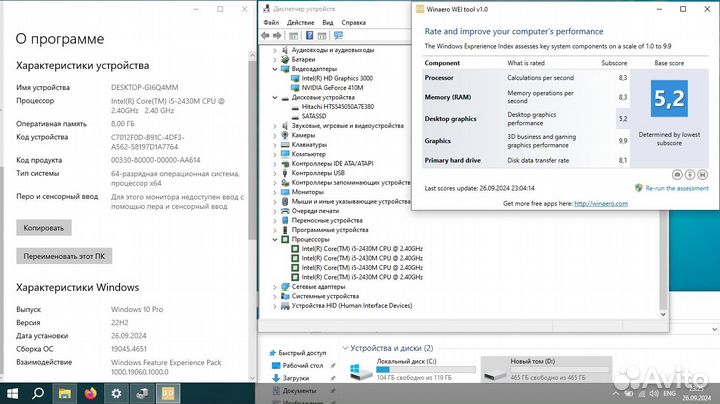Click the Forward arrow in Device Manager toolbar

coord(277,35)
